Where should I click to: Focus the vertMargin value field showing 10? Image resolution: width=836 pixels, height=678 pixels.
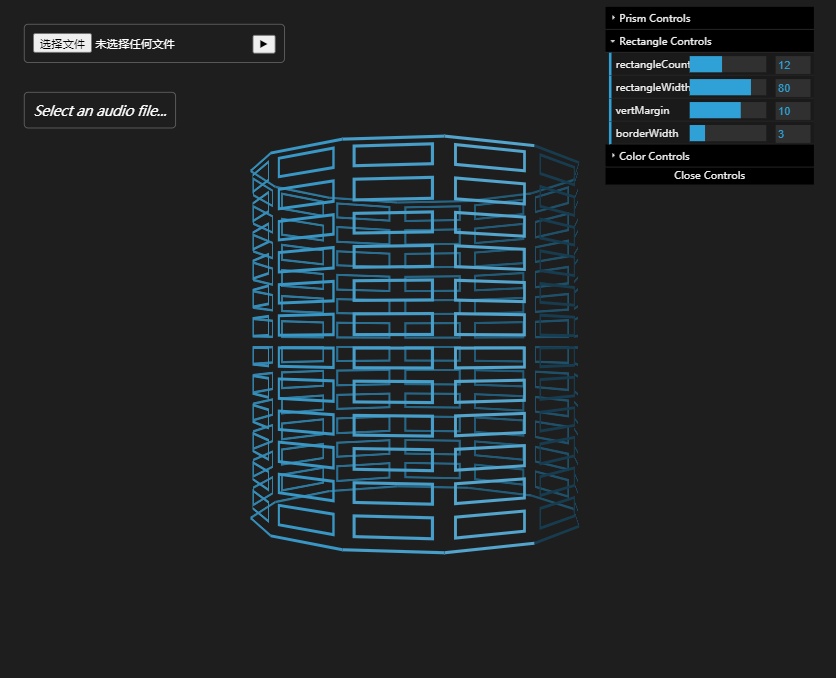coord(792,111)
